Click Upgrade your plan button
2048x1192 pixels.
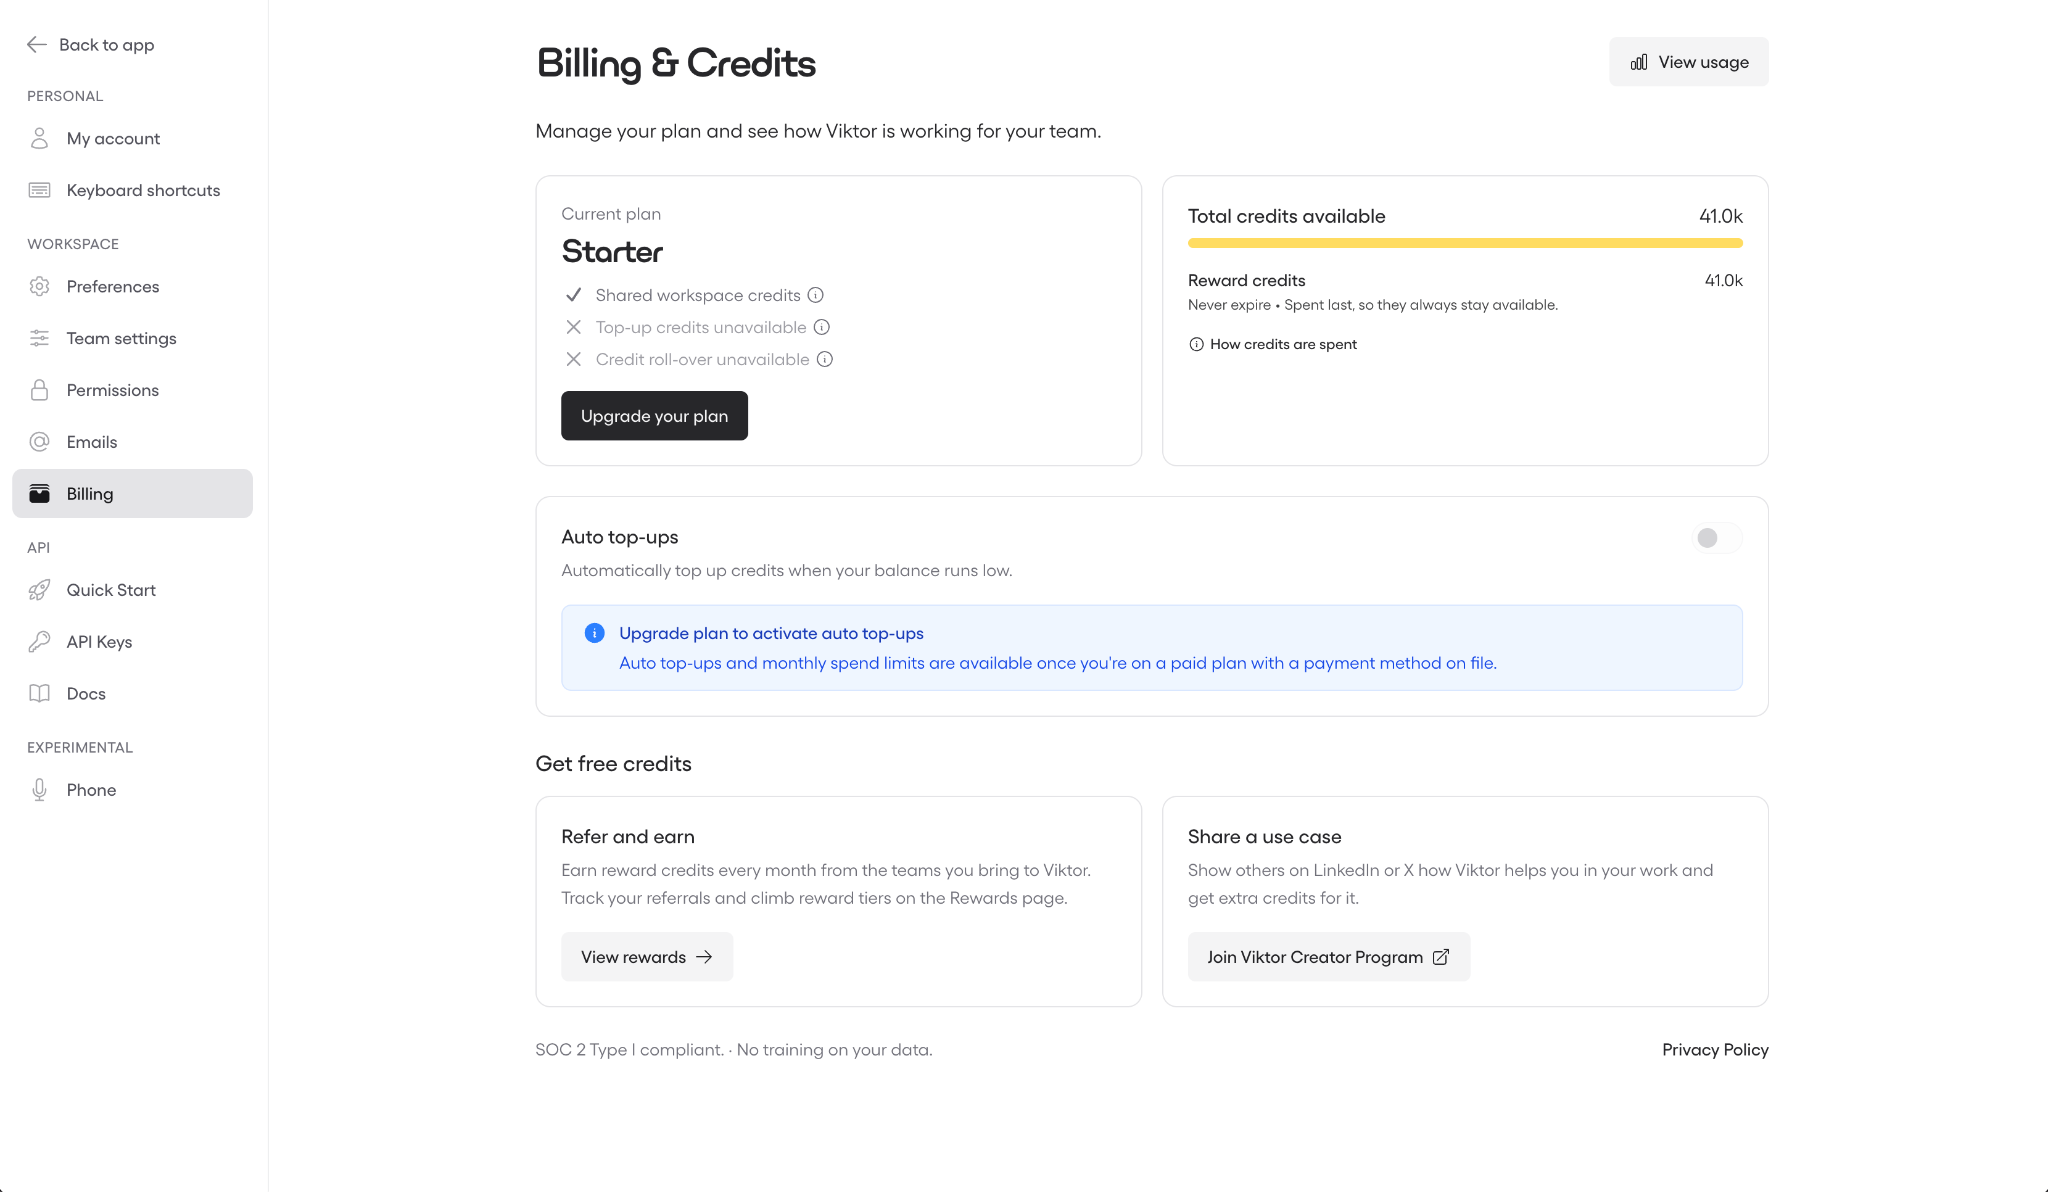point(654,416)
